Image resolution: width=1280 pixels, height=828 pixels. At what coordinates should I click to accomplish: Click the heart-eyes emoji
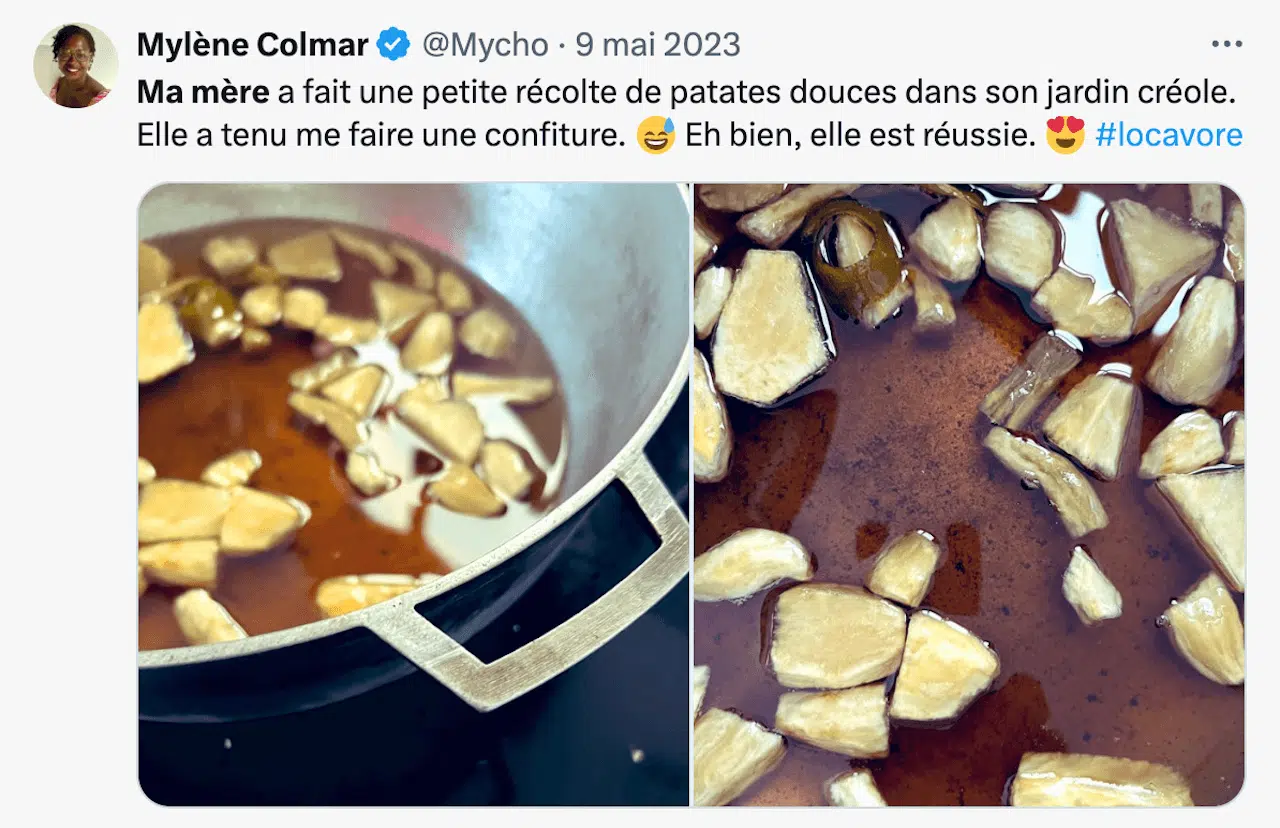click(x=1065, y=135)
